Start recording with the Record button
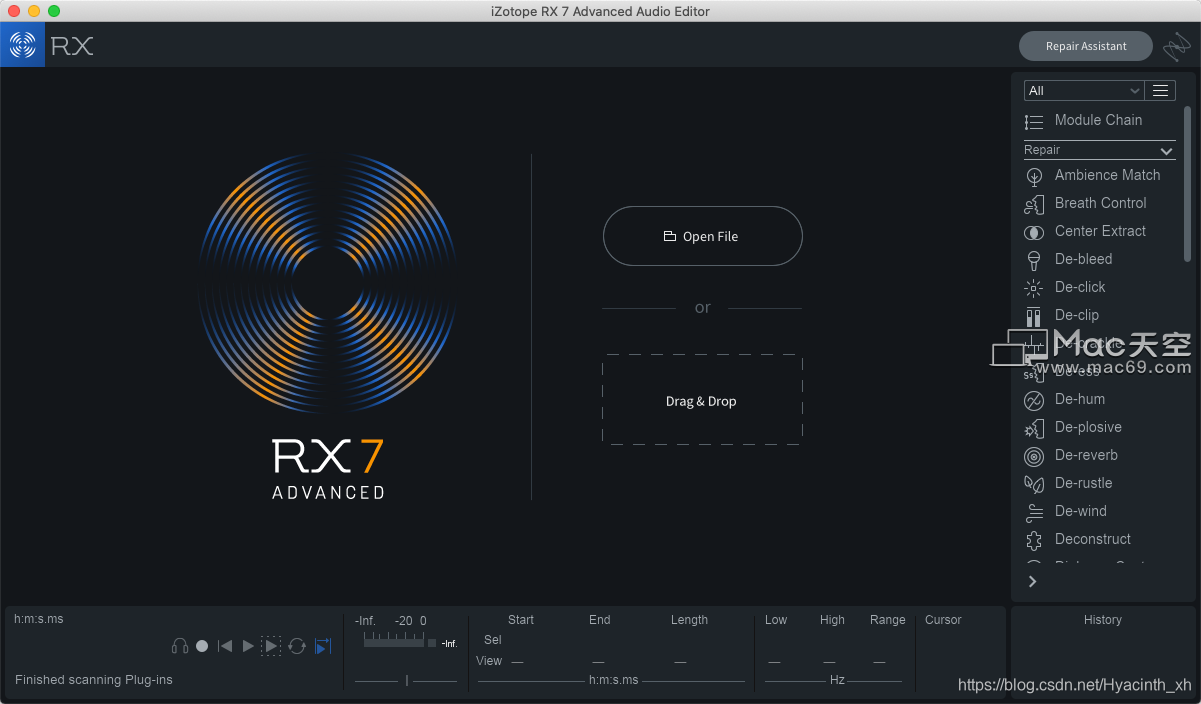The width and height of the screenshot is (1201, 704). pyautogui.click(x=202, y=646)
